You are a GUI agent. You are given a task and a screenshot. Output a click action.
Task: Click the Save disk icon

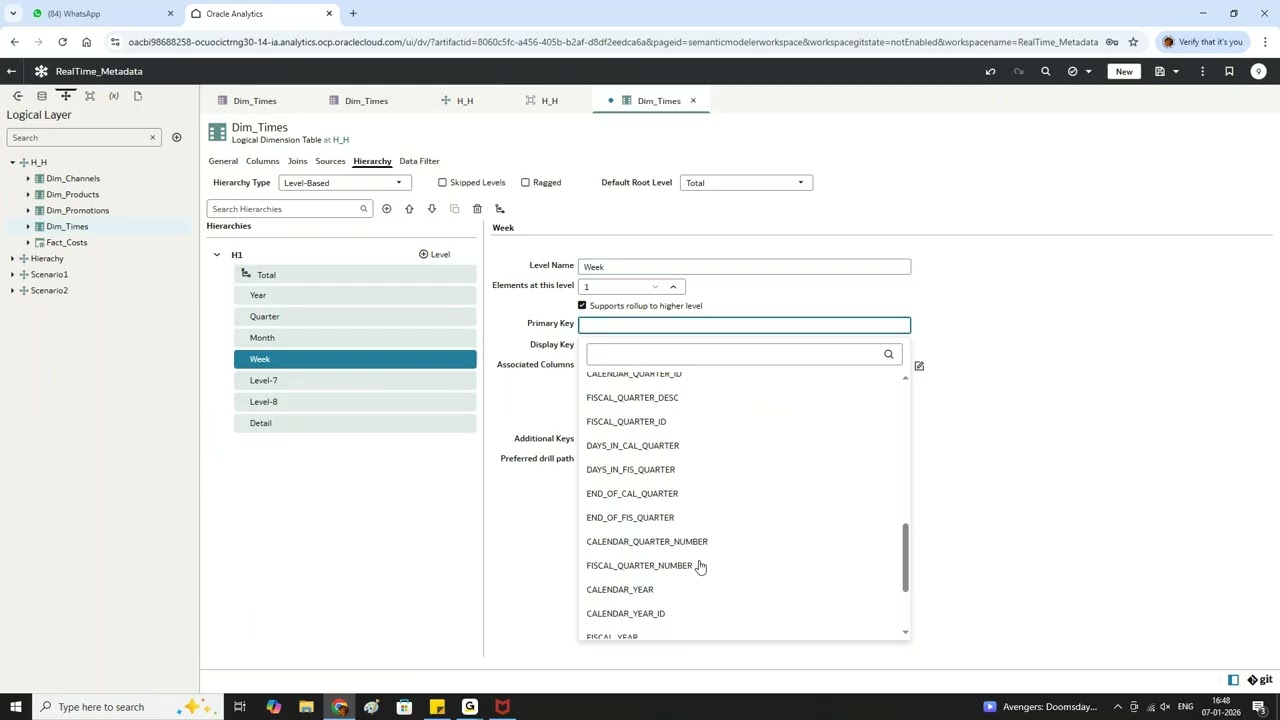[x=1160, y=71]
